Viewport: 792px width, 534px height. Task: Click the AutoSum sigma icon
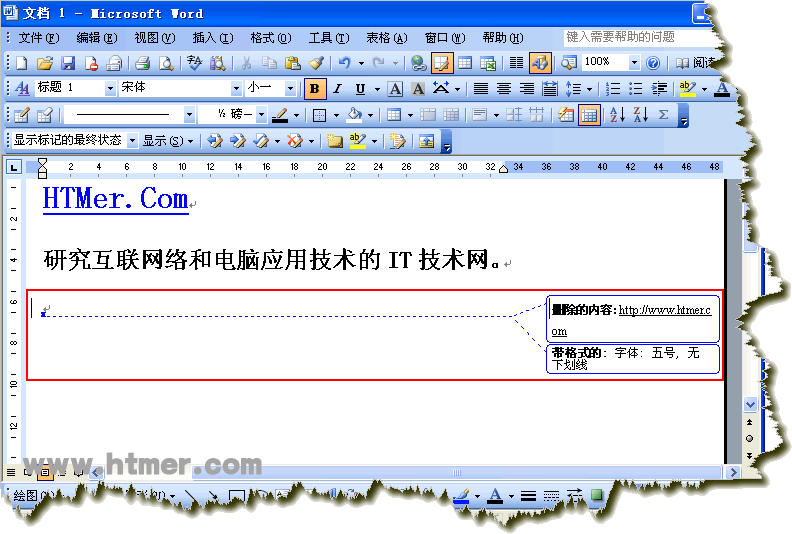click(663, 115)
